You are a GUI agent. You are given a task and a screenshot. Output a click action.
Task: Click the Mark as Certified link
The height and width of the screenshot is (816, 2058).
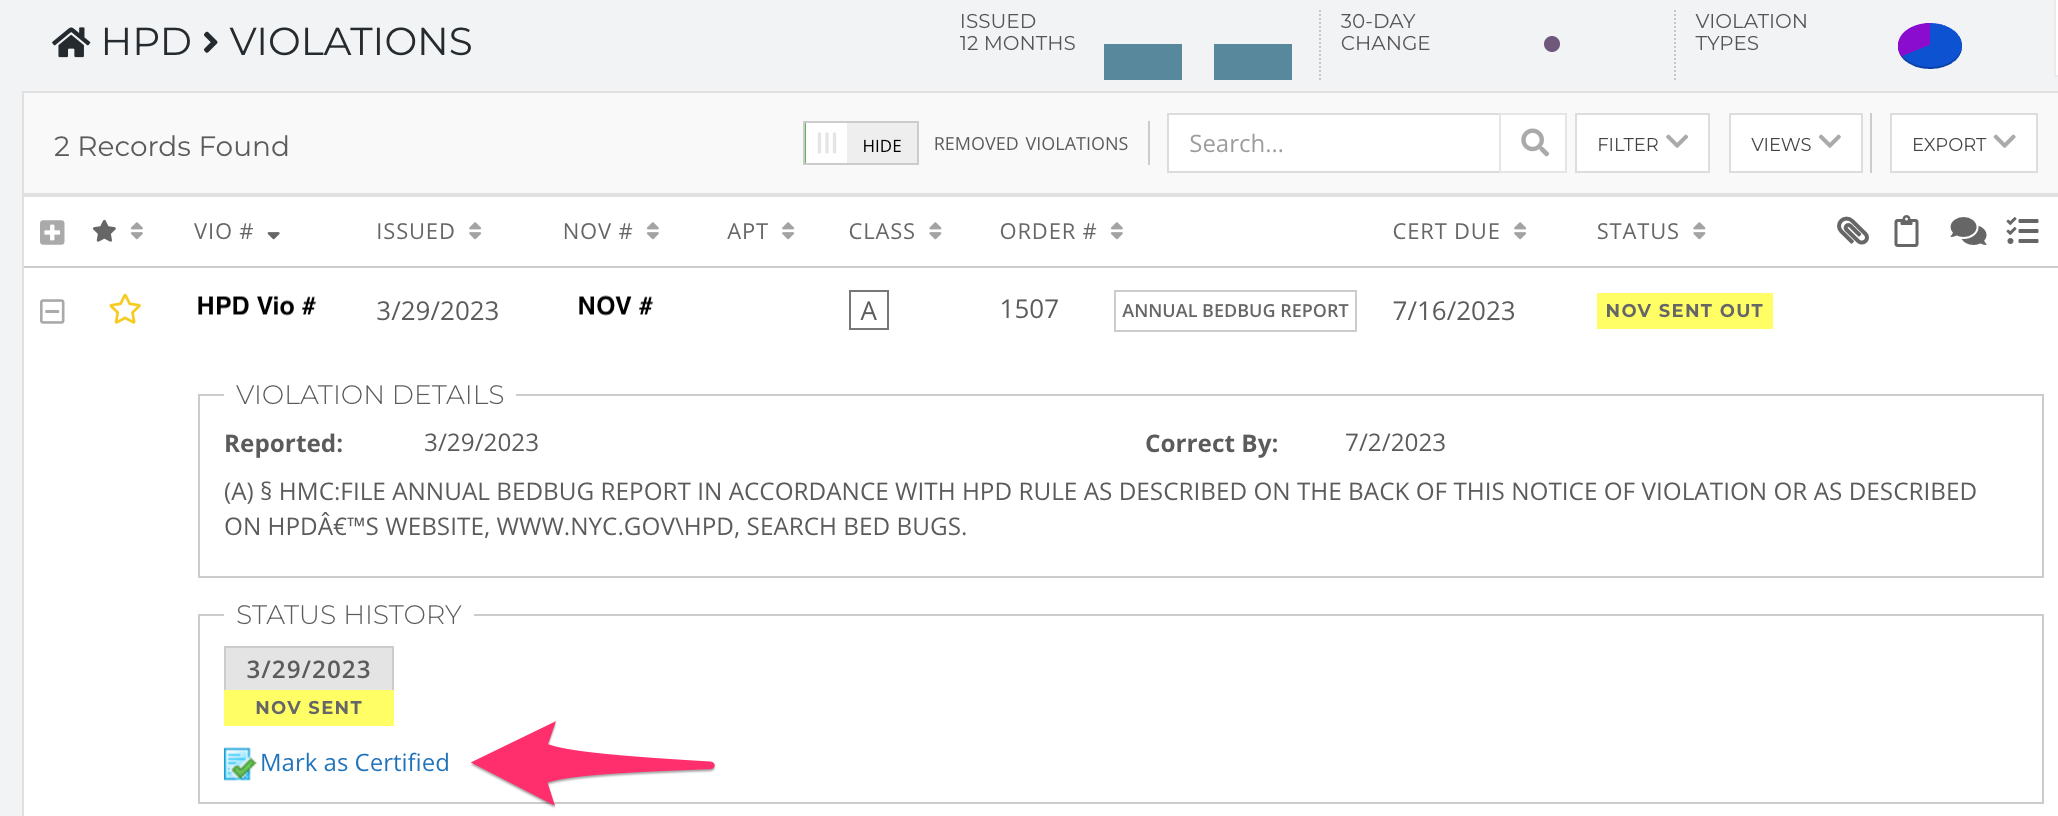(x=355, y=763)
